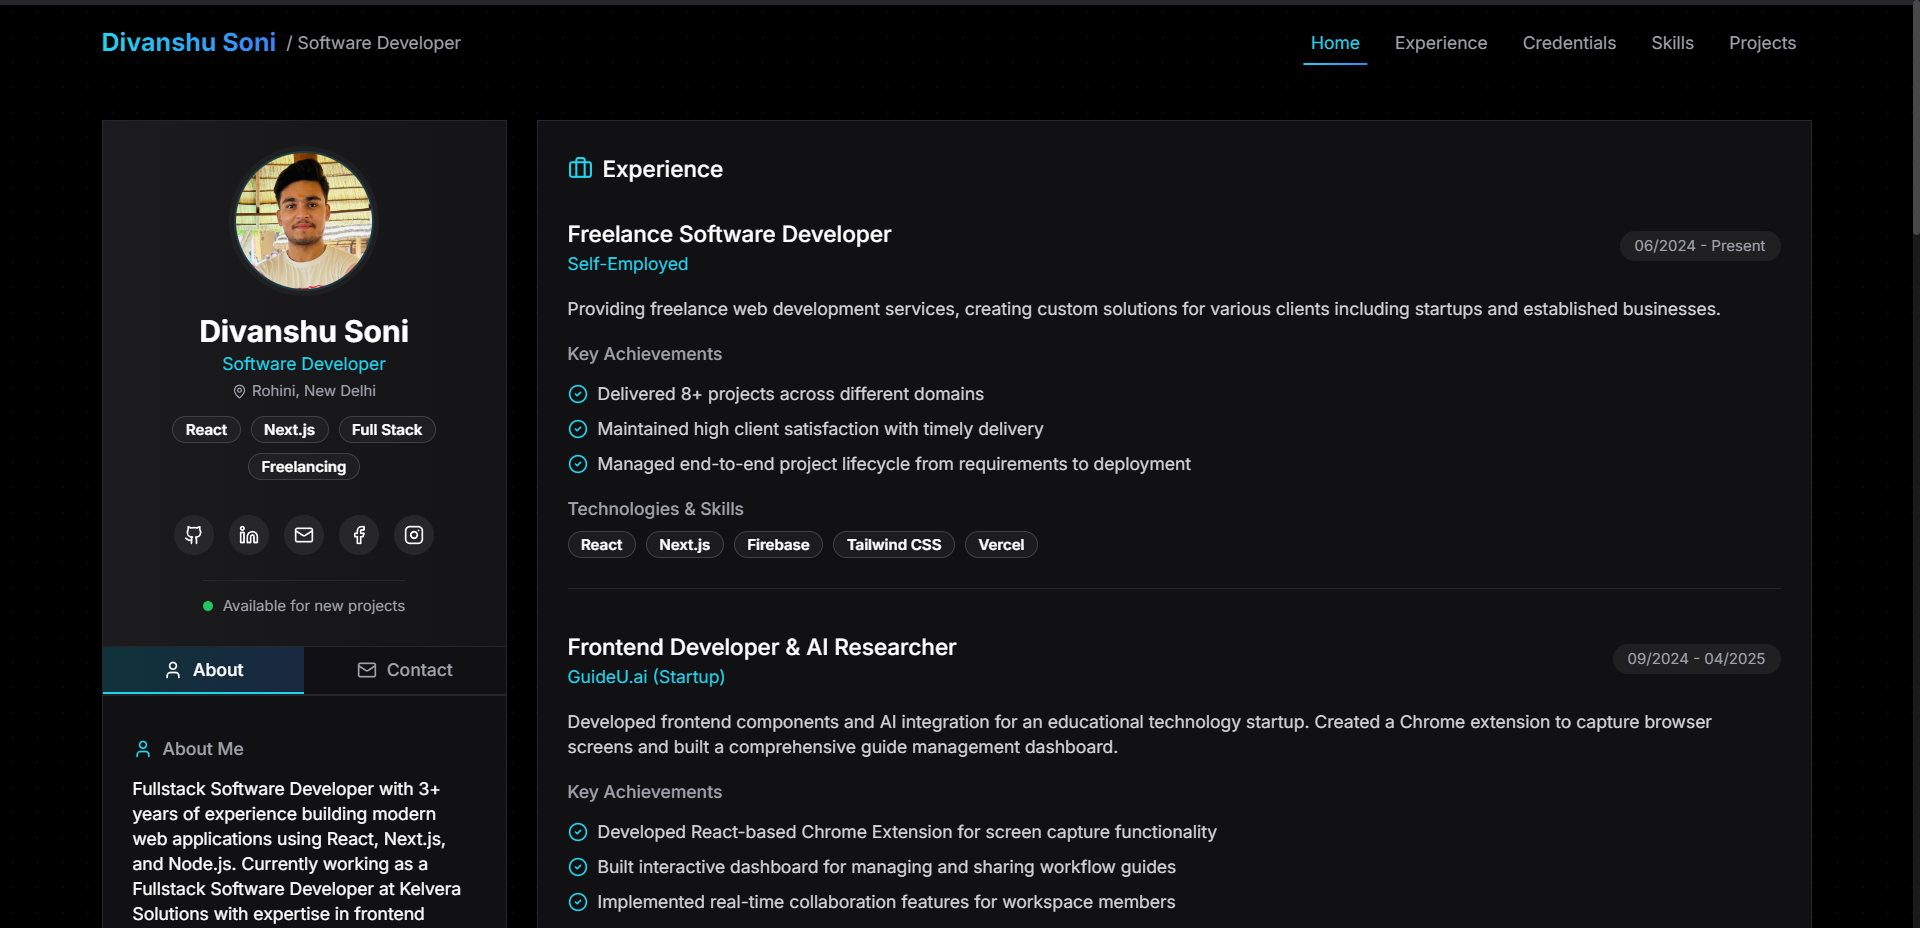Image resolution: width=1920 pixels, height=928 pixels.
Task: Click the / Software Developer header text
Action: coord(374,43)
